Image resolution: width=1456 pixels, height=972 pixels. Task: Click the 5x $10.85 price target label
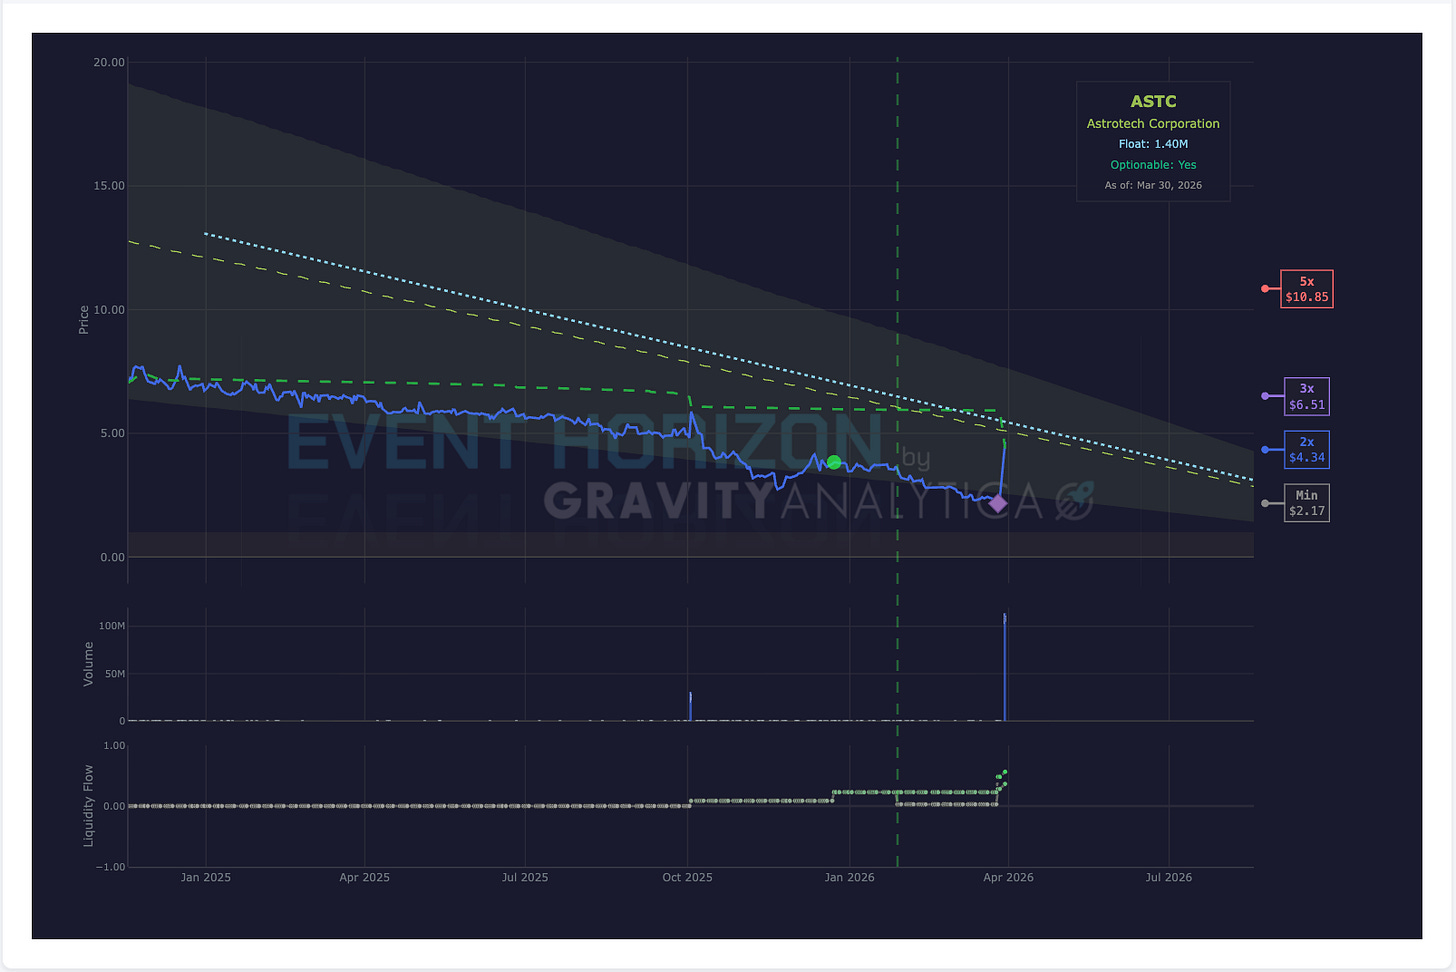(x=1306, y=289)
